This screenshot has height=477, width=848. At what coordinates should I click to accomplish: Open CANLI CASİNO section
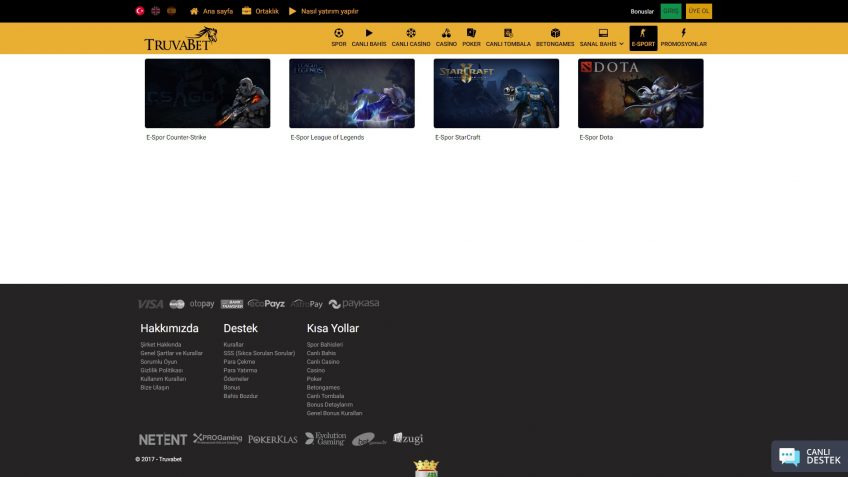tap(411, 38)
